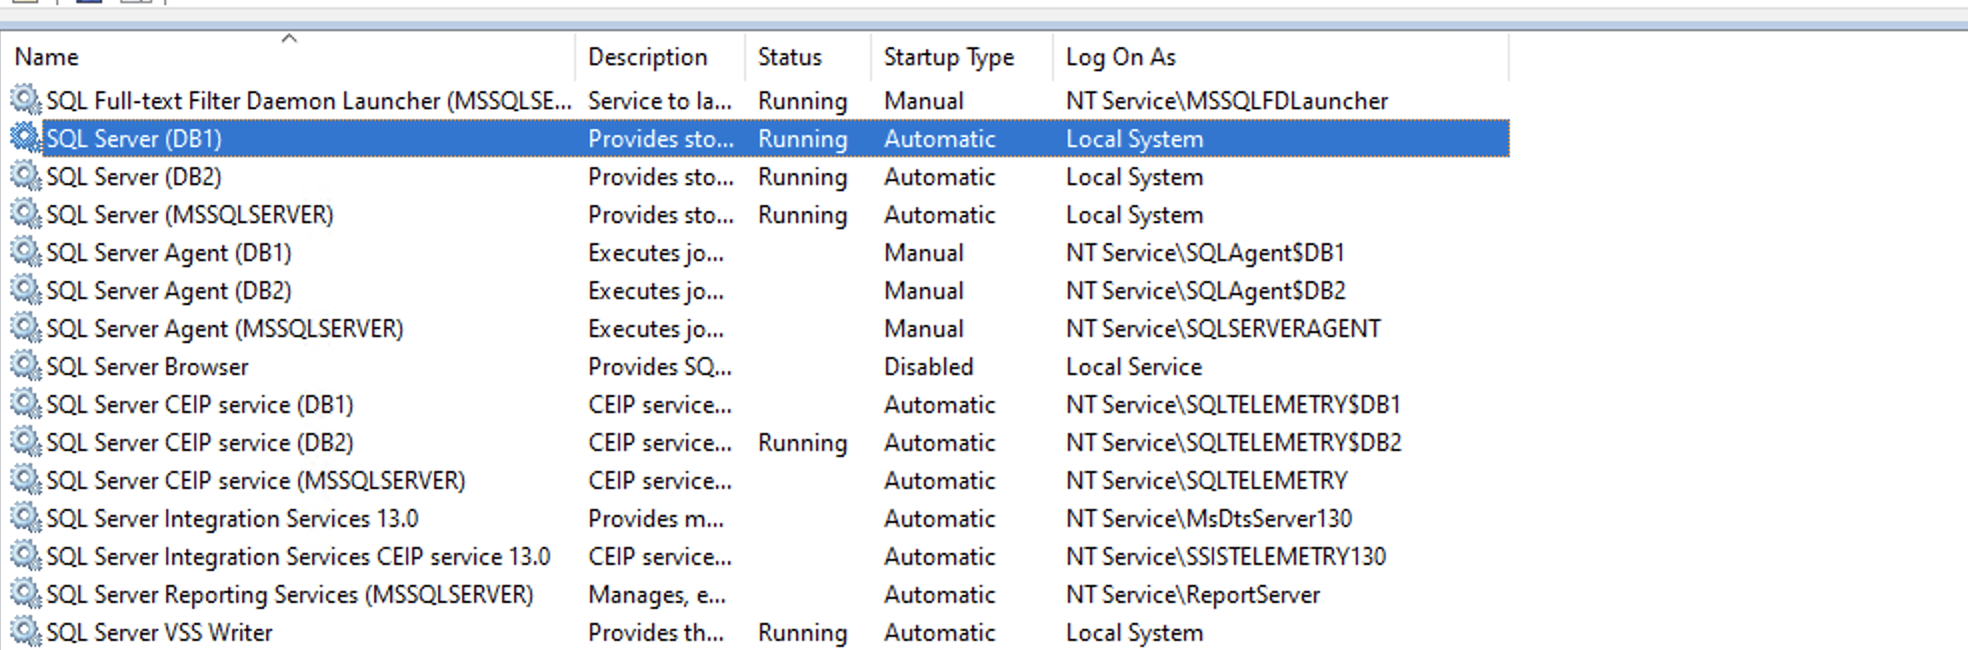The height and width of the screenshot is (650, 1968).
Task: Select the SQL Server Agent (DB1) service
Action: coord(169,253)
